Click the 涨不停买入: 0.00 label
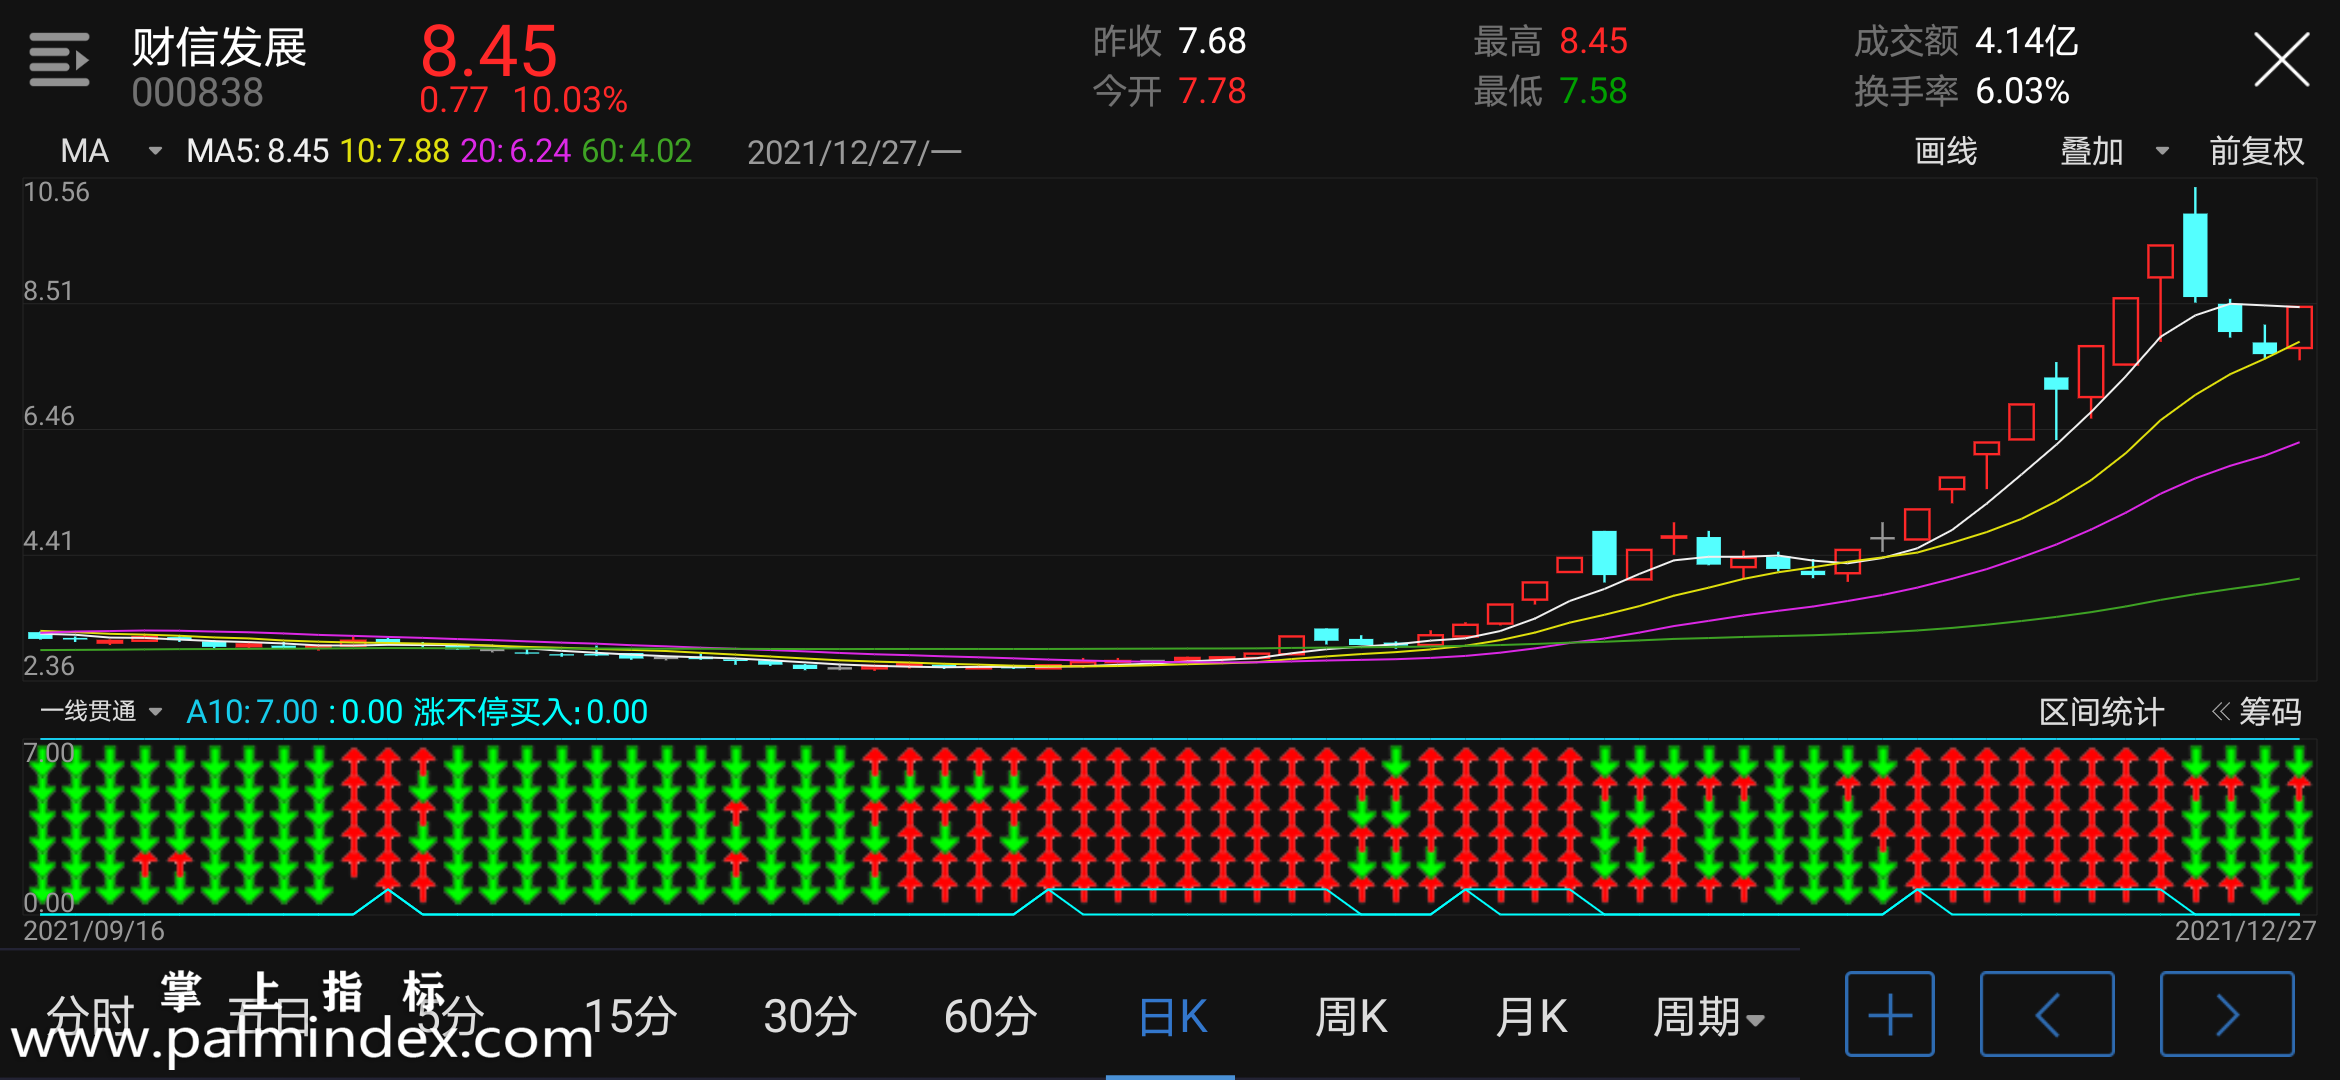The image size is (2340, 1080). pos(530,712)
